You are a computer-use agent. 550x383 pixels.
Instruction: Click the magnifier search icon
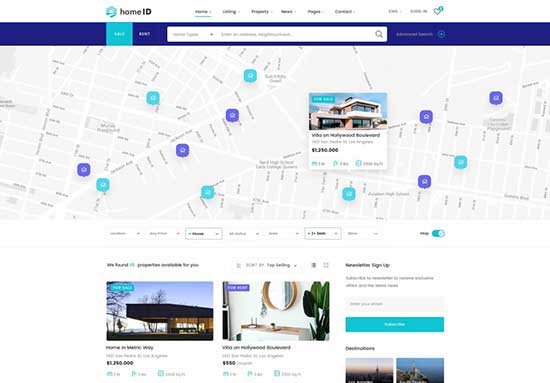[x=379, y=34]
